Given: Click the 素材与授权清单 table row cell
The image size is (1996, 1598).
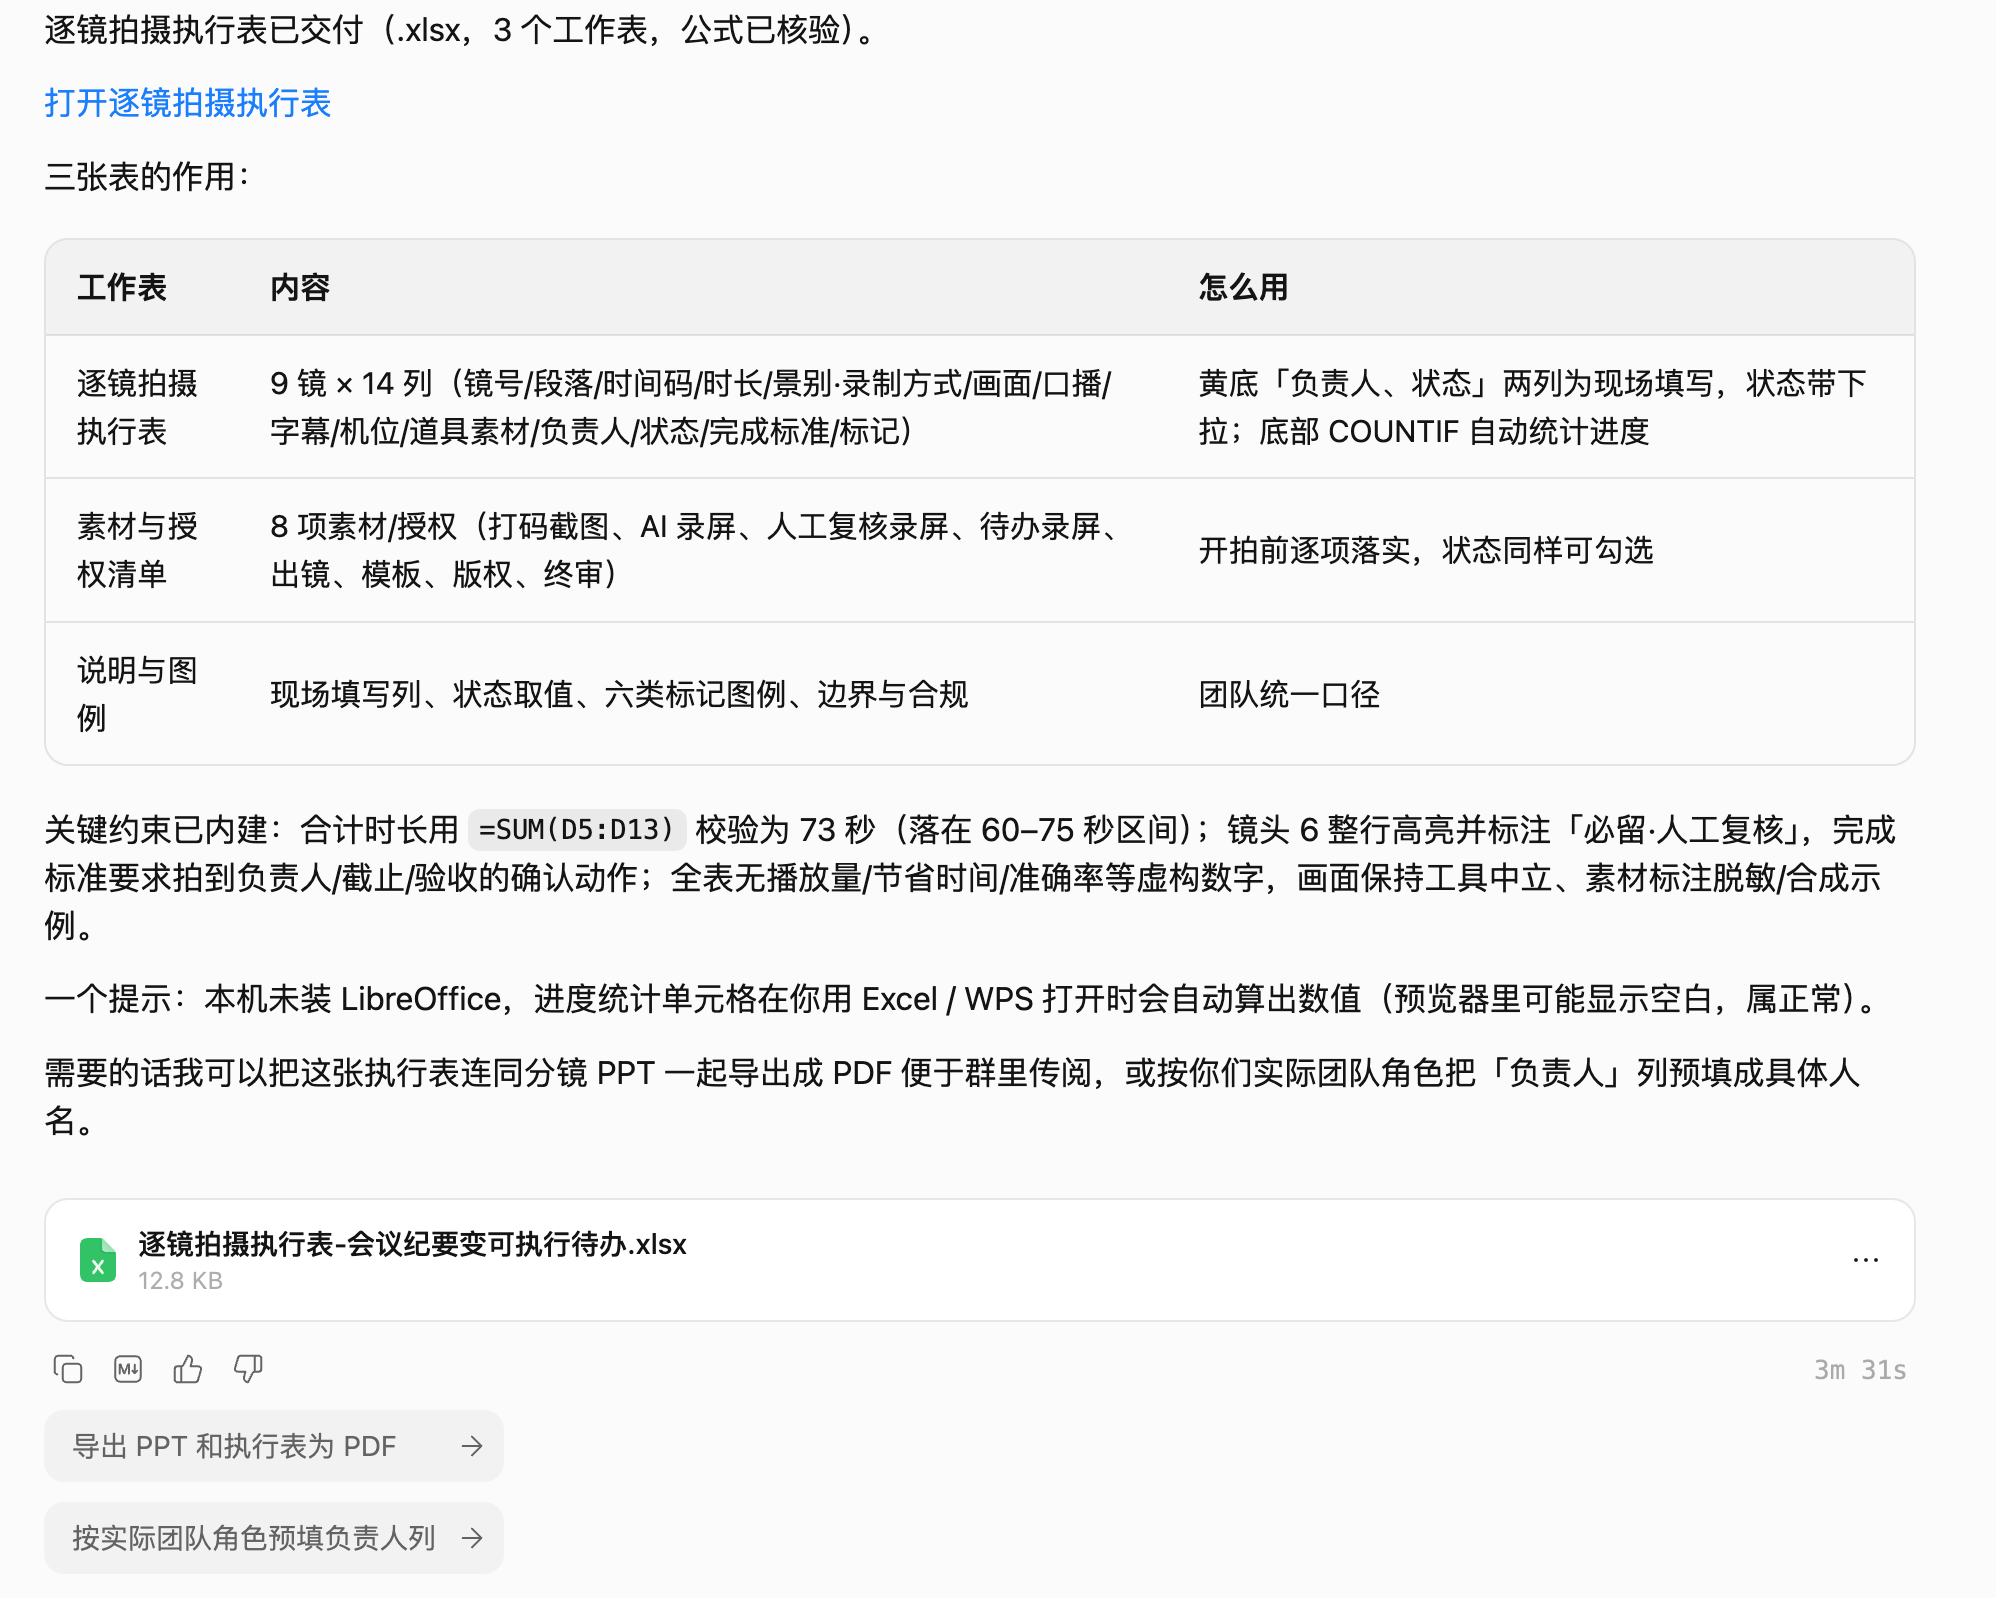Looking at the screenshot, I should [138, 550].
